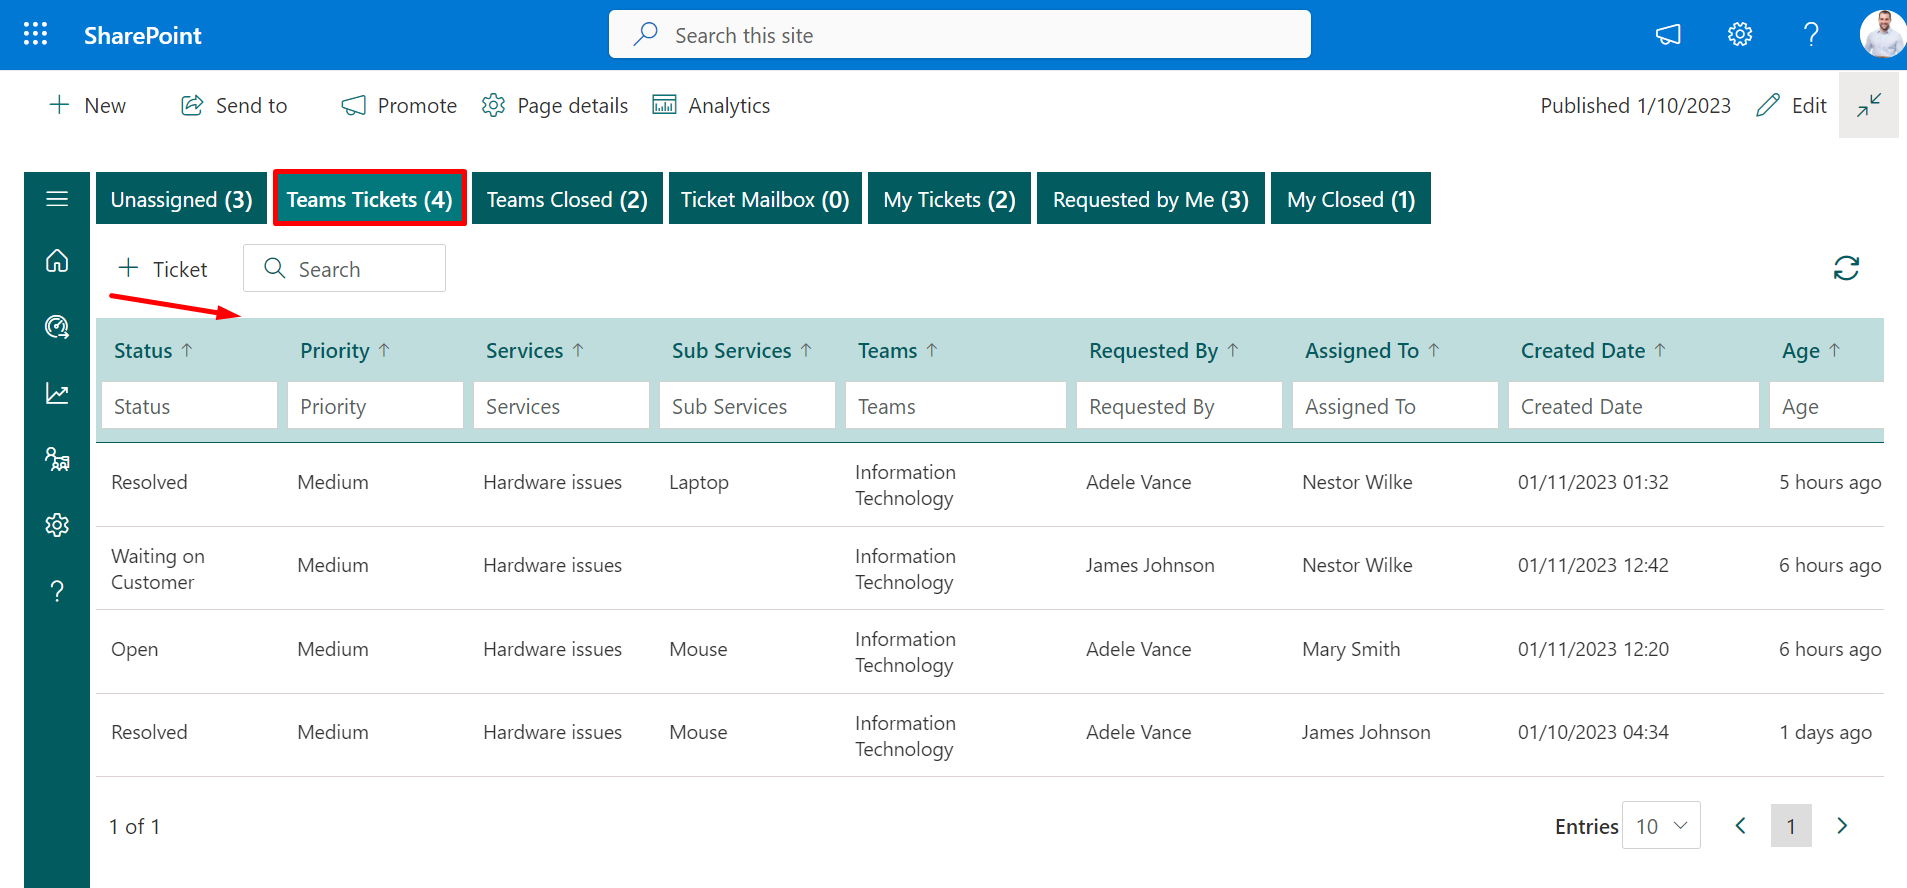
Task: Refresh the ticket list
Action: click(1846, 268)
